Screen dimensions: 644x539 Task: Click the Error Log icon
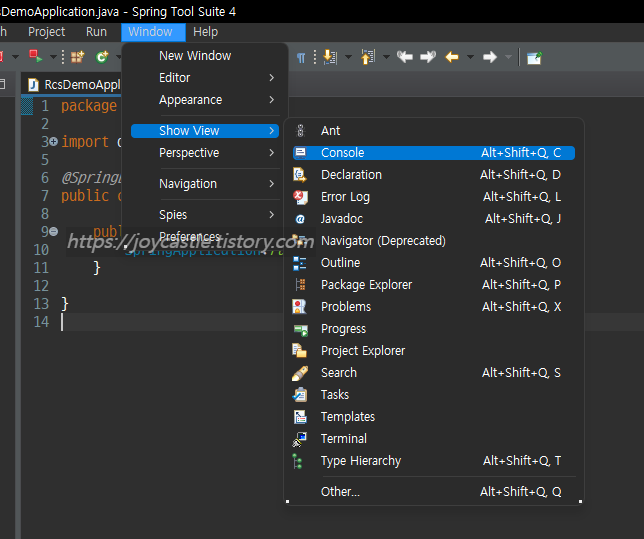300,197
